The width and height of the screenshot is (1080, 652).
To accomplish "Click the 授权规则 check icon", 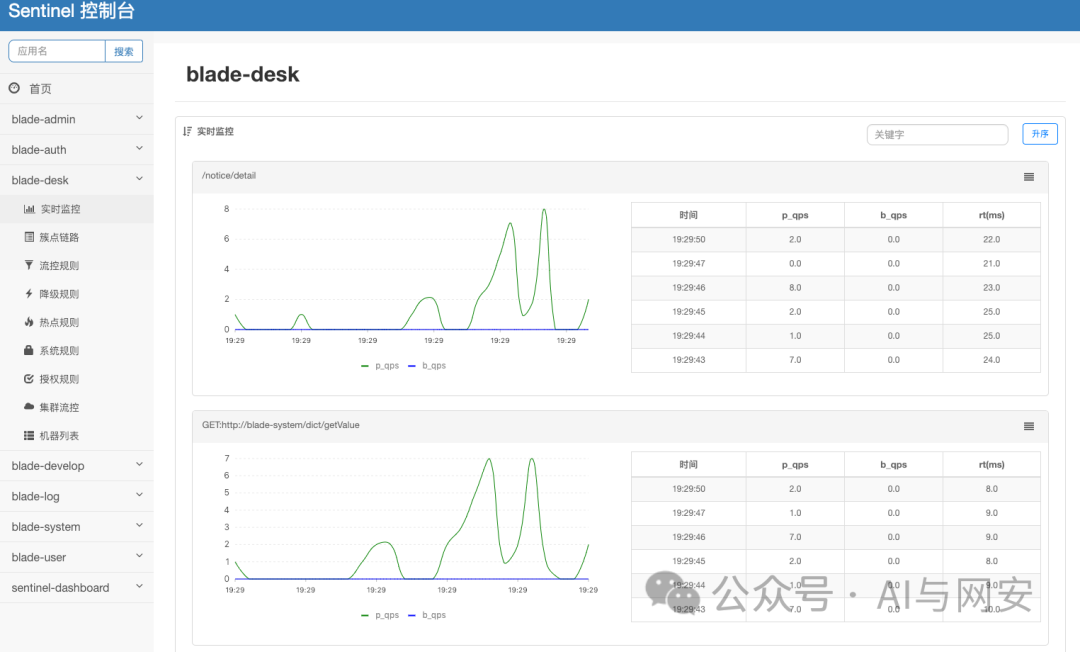I will click(x=29, y=379).
